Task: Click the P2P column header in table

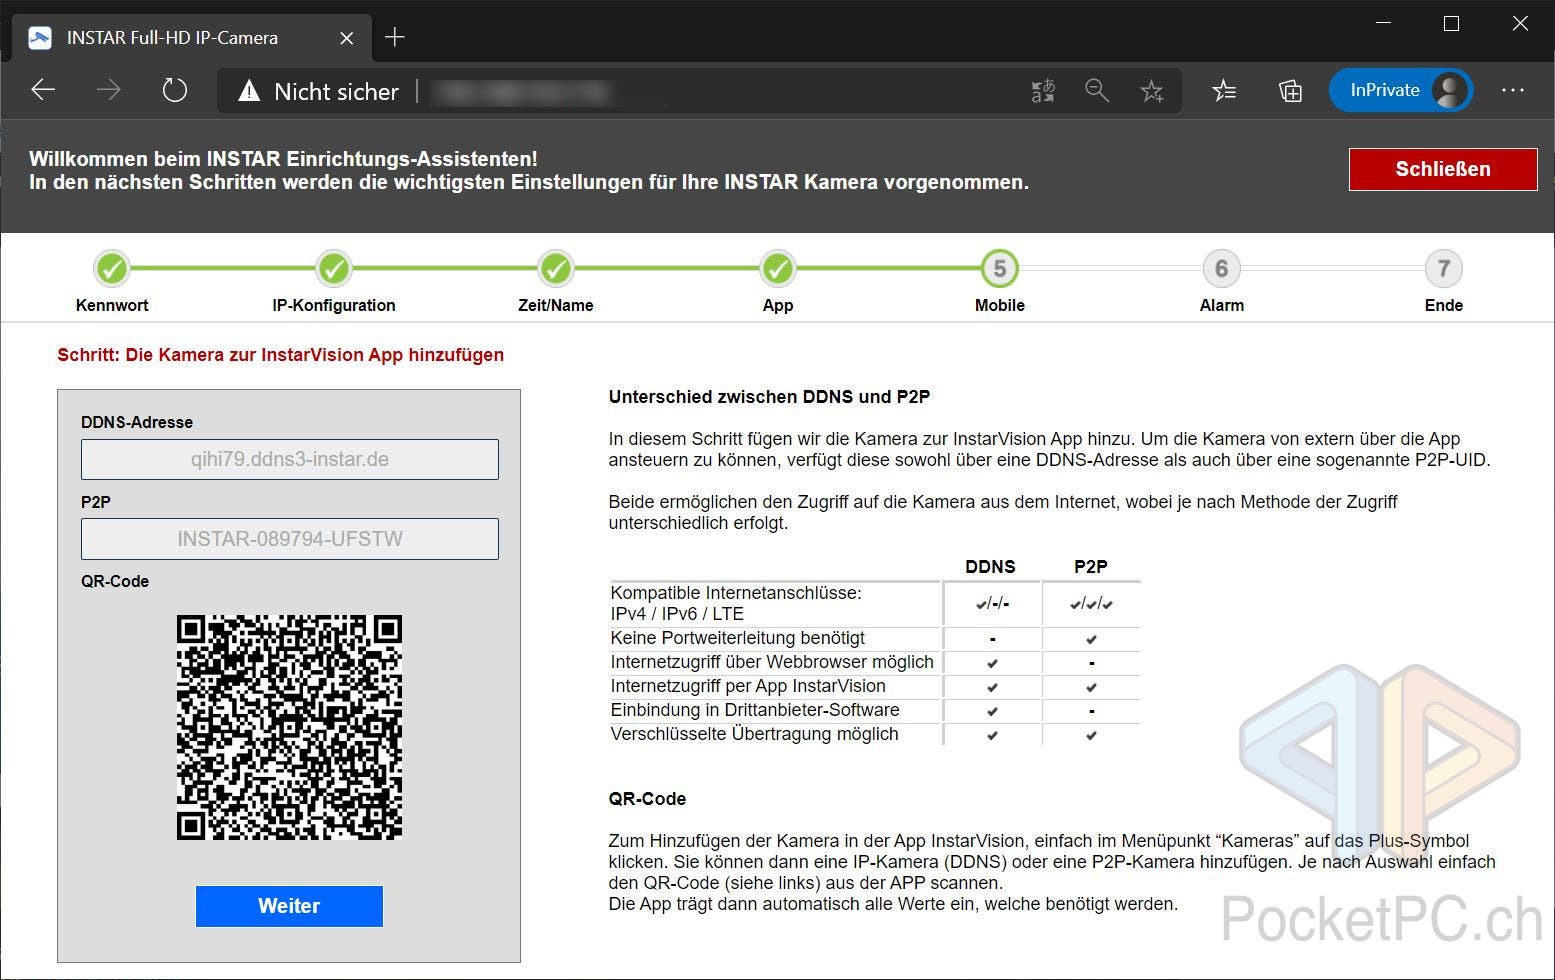Action: 1091,566
